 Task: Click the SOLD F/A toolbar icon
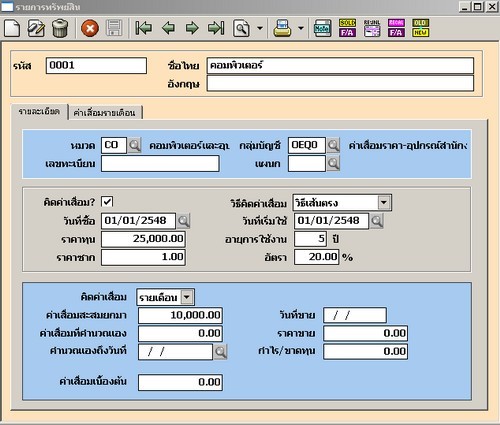[347, 28]
